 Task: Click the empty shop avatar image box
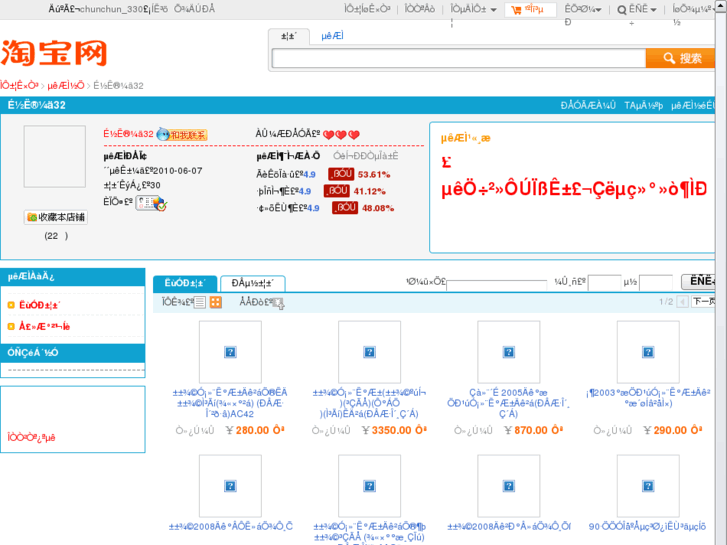pyautogui.click(x=55, y=156)
